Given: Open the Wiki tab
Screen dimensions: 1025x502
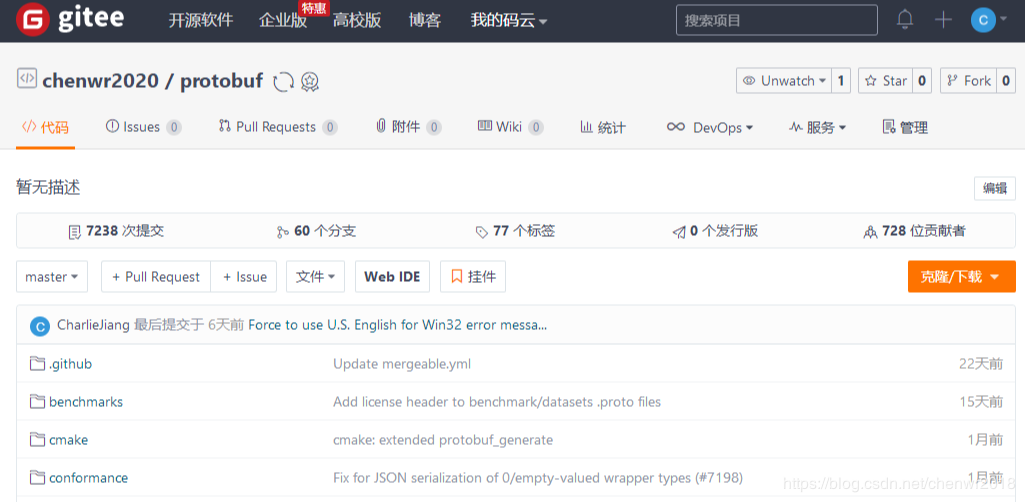Looking at the screenshot, I should (511, 127).
